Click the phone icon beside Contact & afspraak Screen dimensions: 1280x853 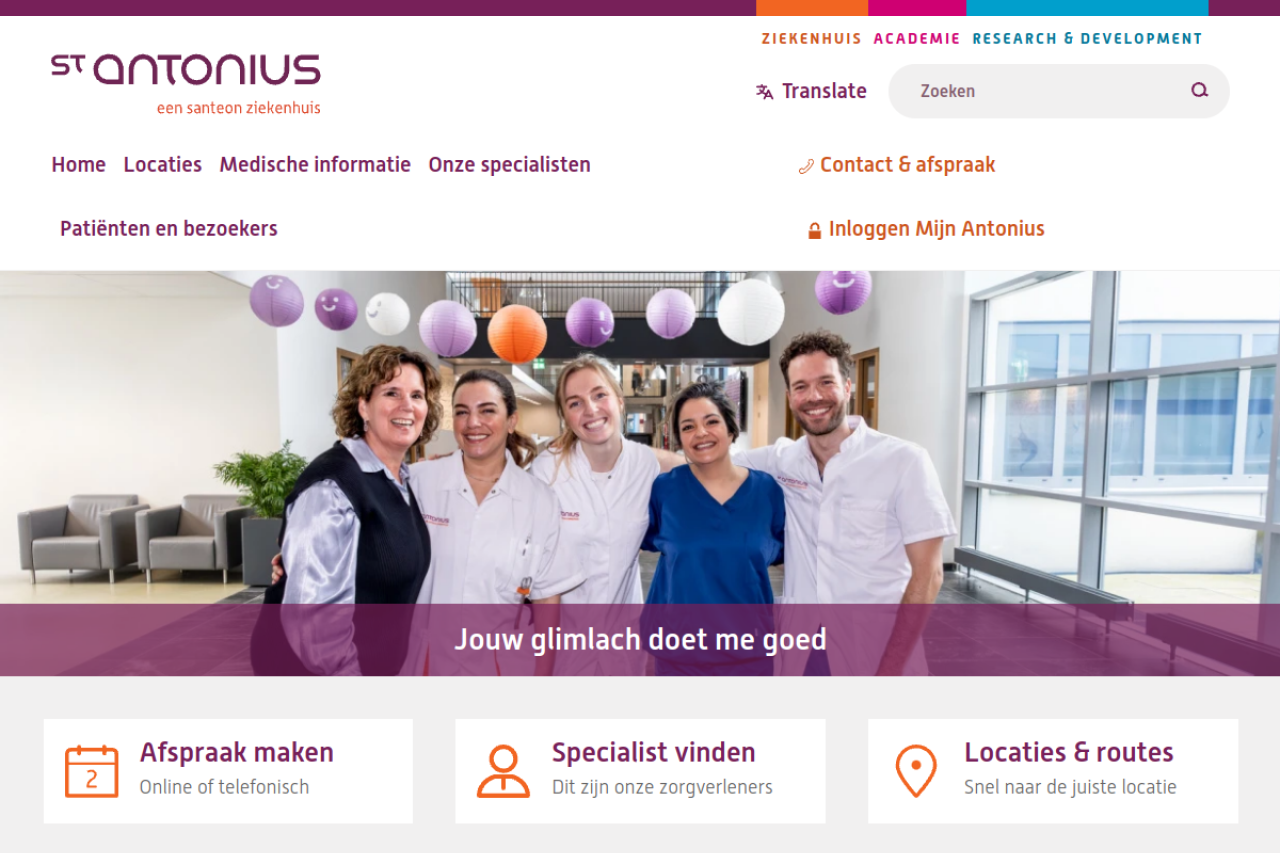point(806,166)
